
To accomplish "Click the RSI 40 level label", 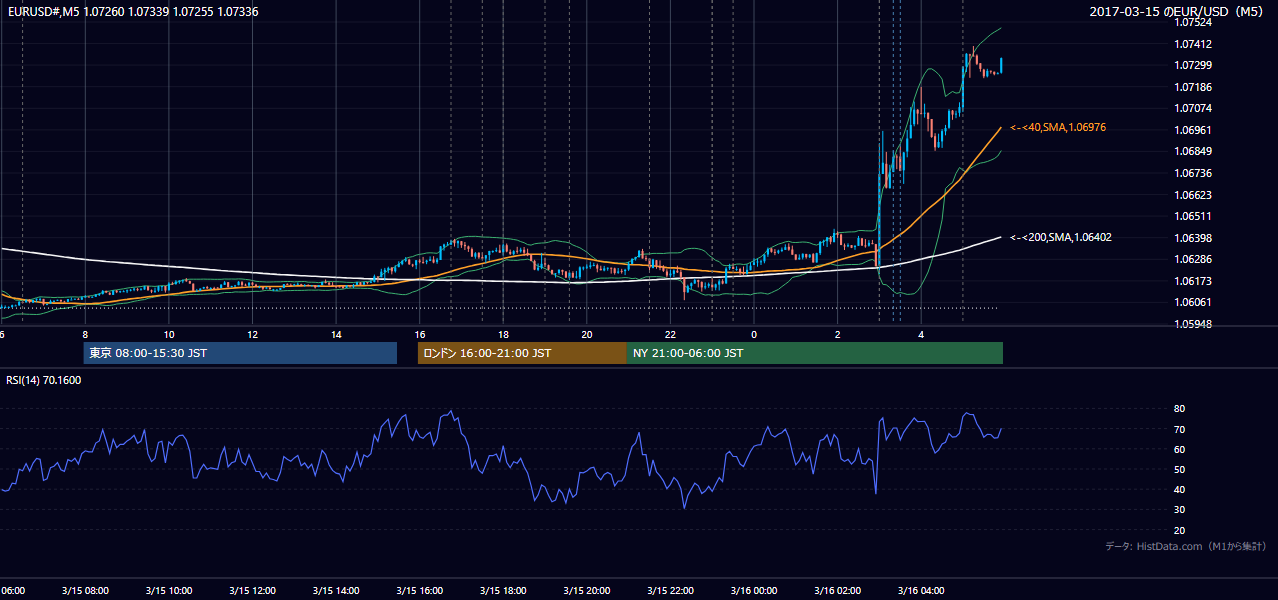I will 1179,489.
